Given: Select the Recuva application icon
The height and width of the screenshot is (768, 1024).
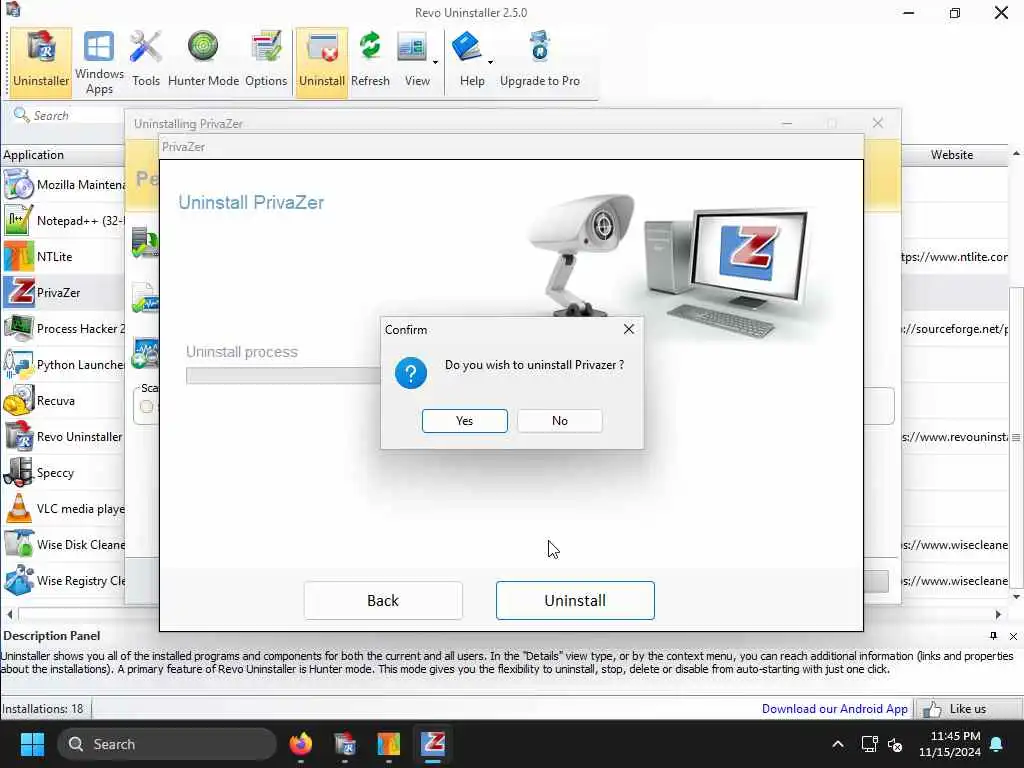Looking at the screenshot, I should [18, 400].
